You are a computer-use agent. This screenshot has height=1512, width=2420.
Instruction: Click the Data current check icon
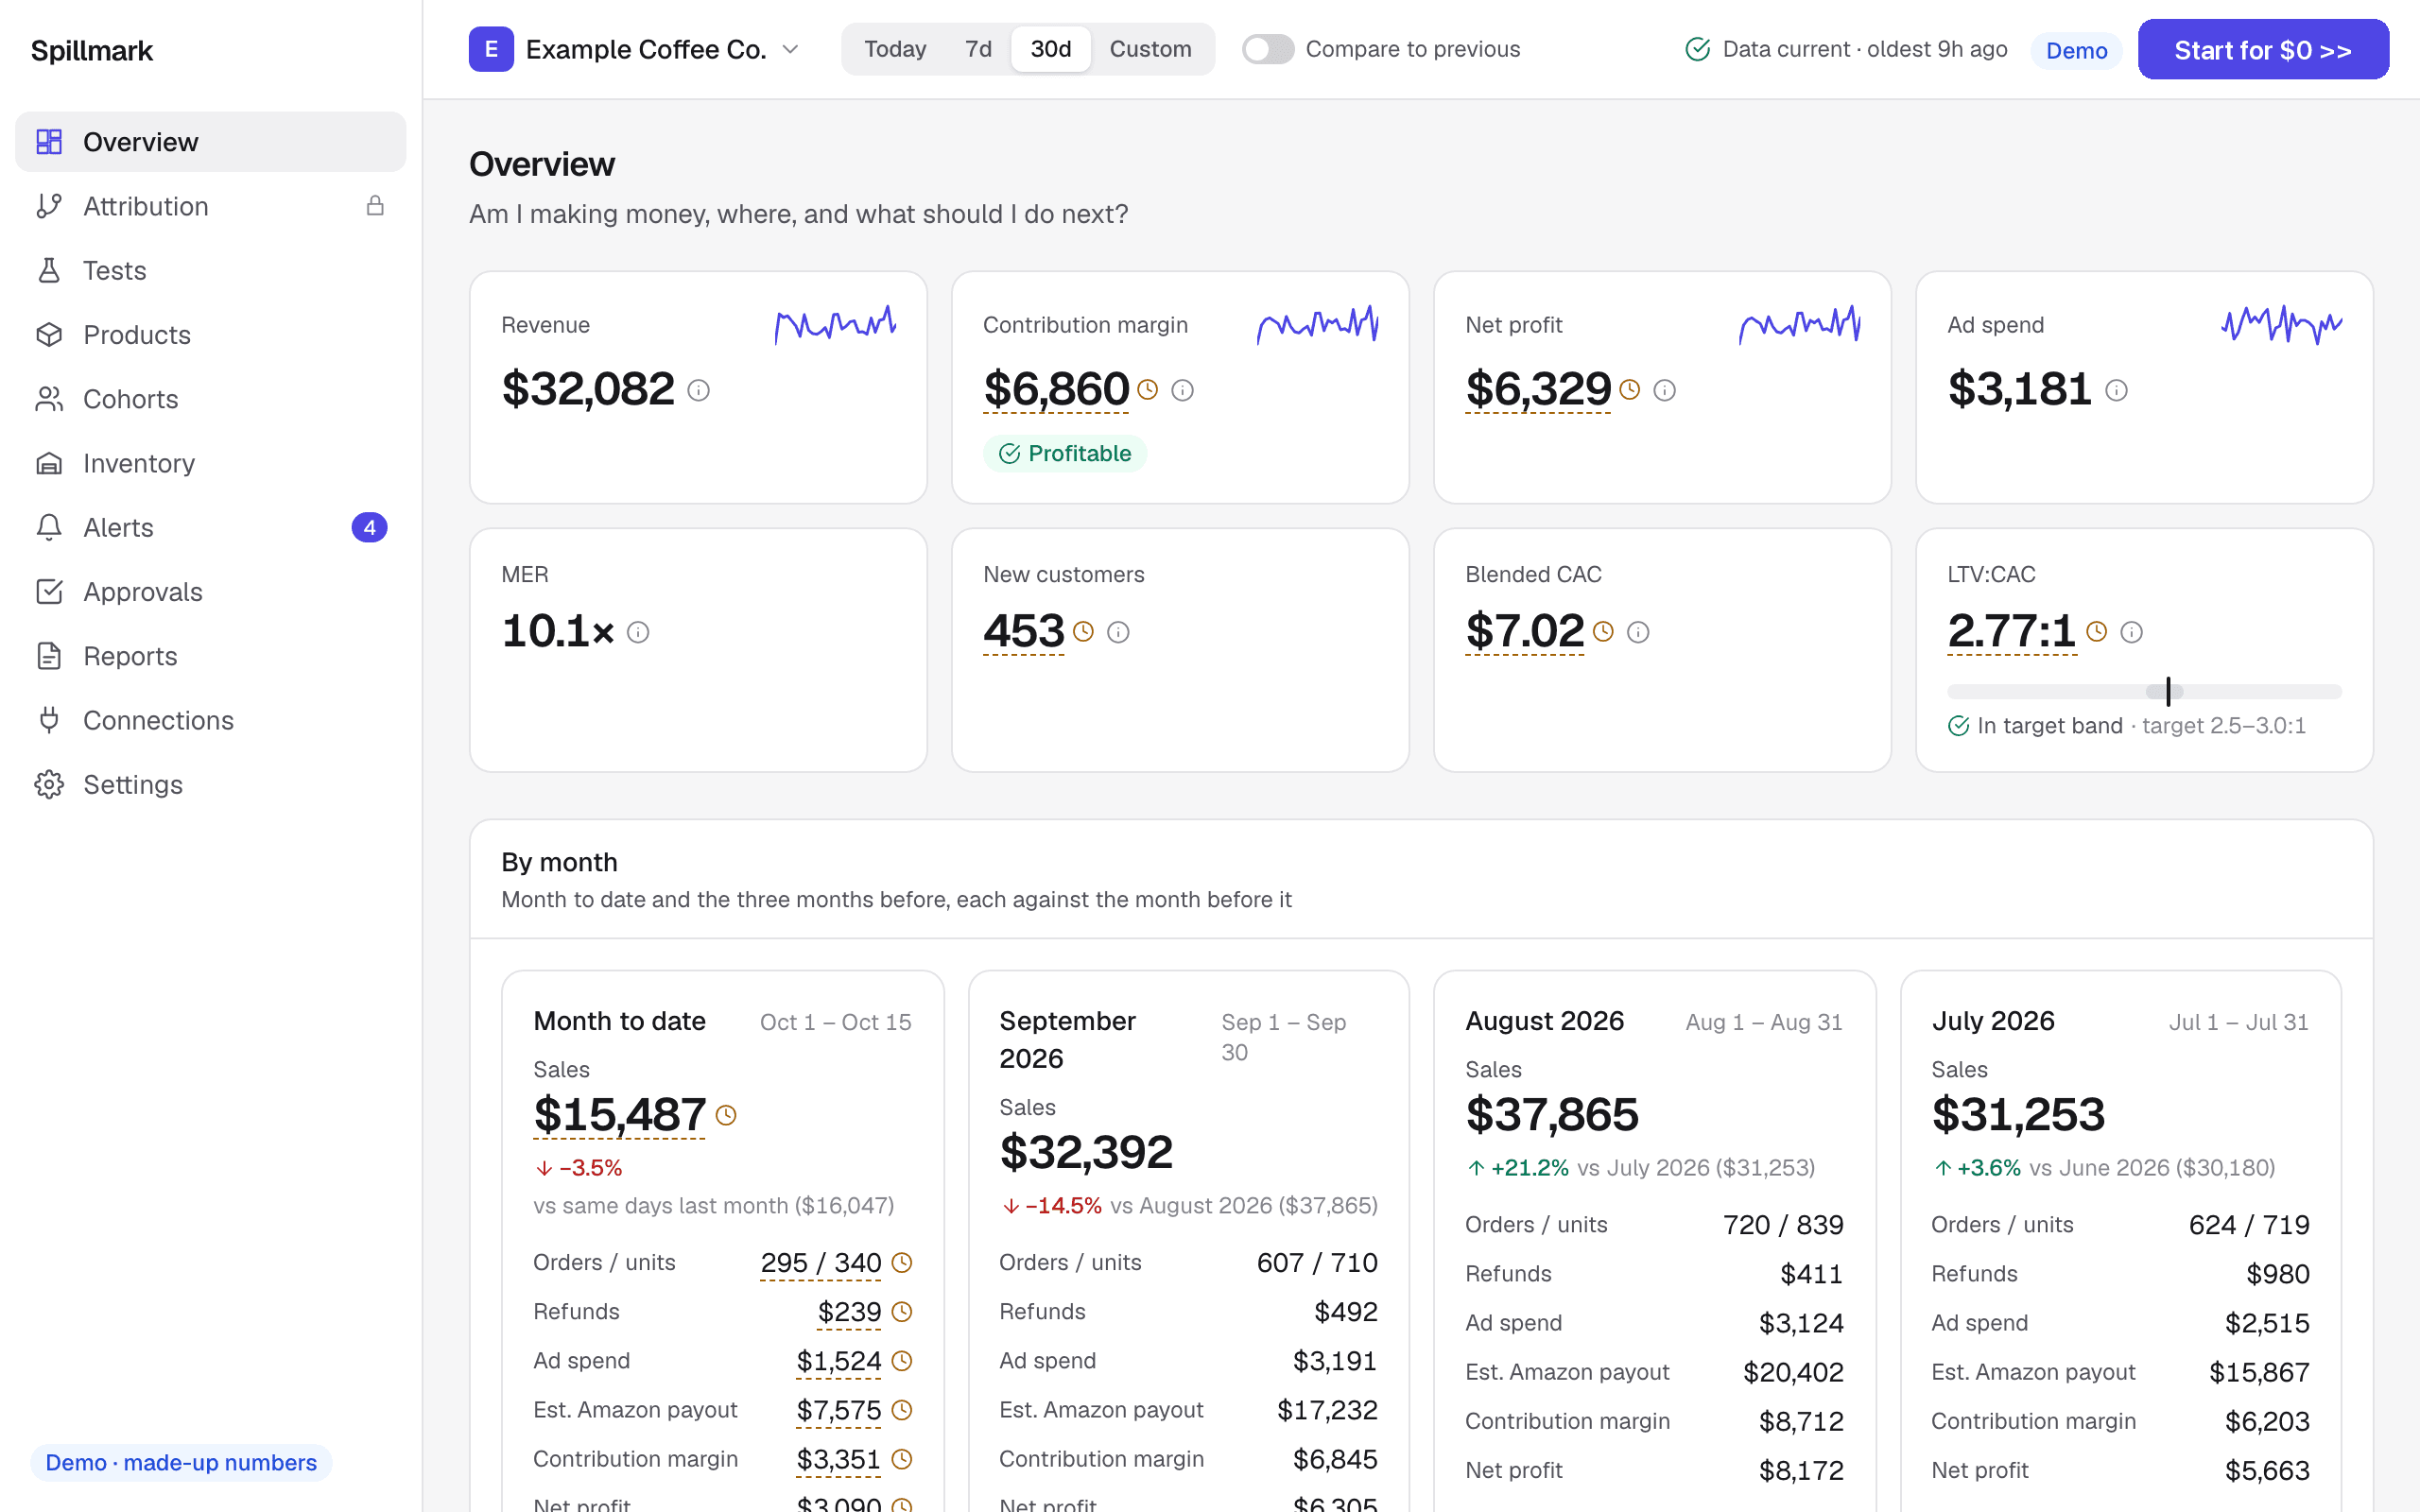[x=1697, y=49]
